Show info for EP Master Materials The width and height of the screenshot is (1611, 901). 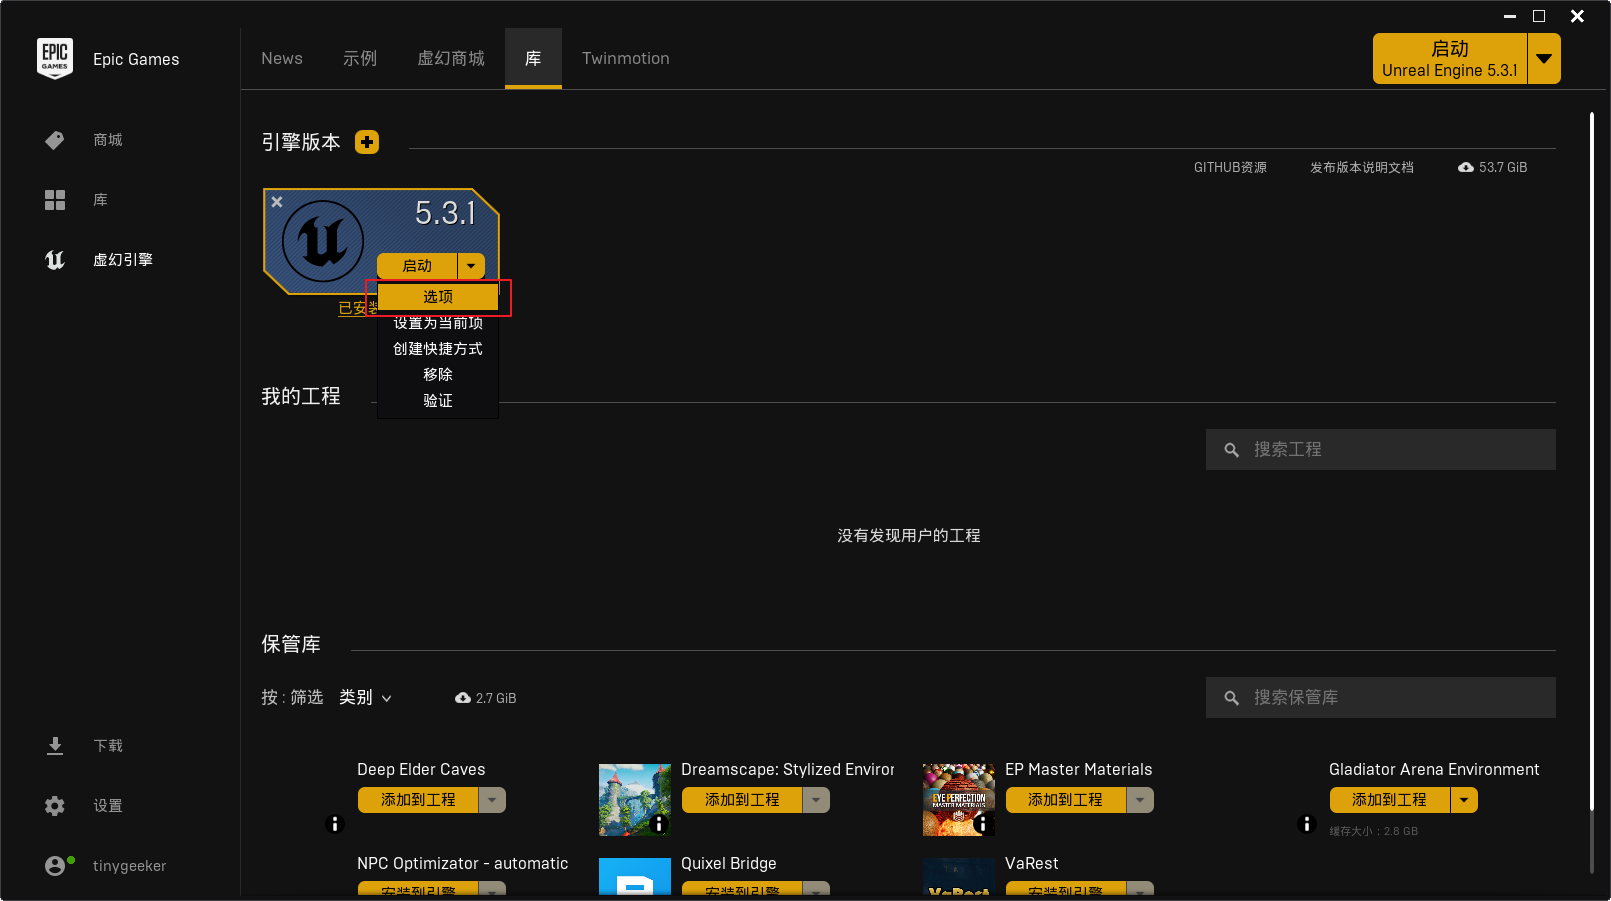(983, 824)
